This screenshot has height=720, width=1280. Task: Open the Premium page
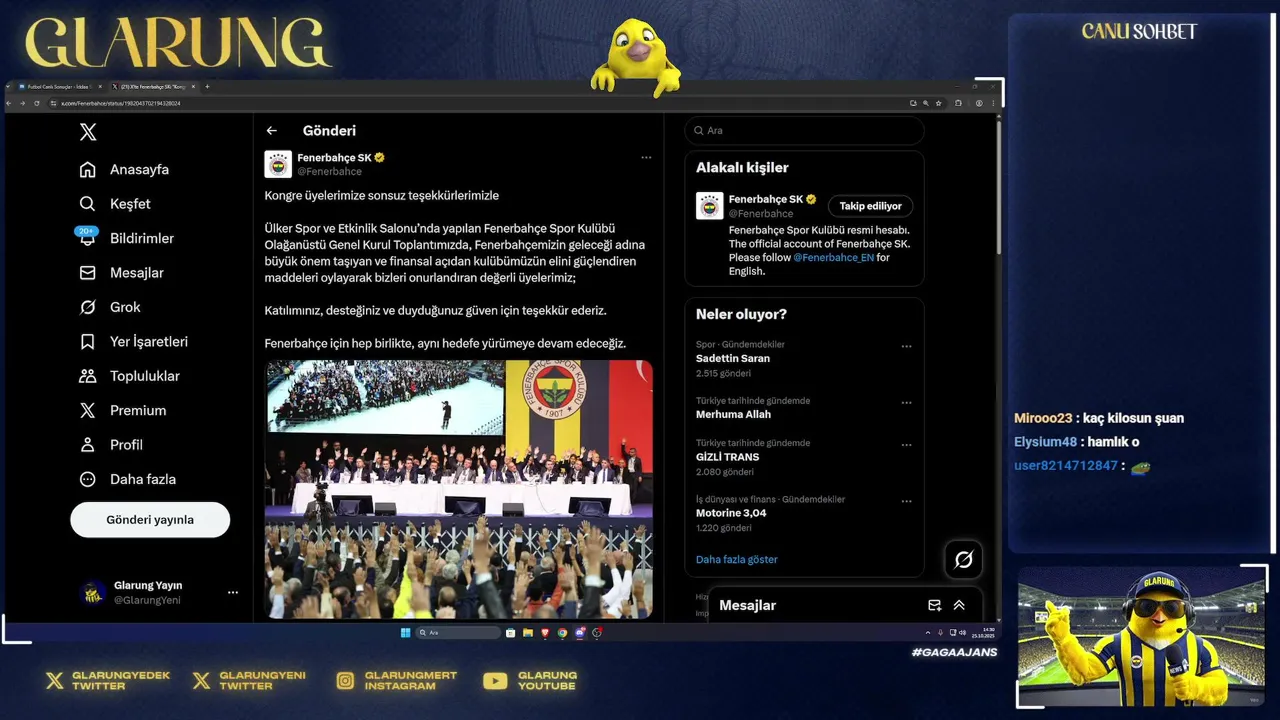(x=122, y=410)
